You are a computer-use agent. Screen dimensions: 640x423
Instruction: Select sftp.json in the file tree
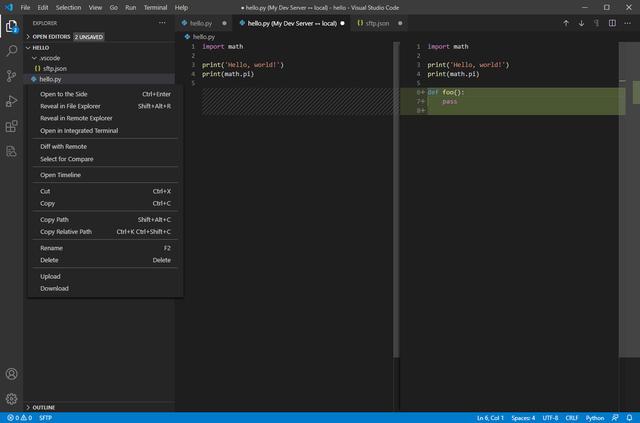[55, 69]
